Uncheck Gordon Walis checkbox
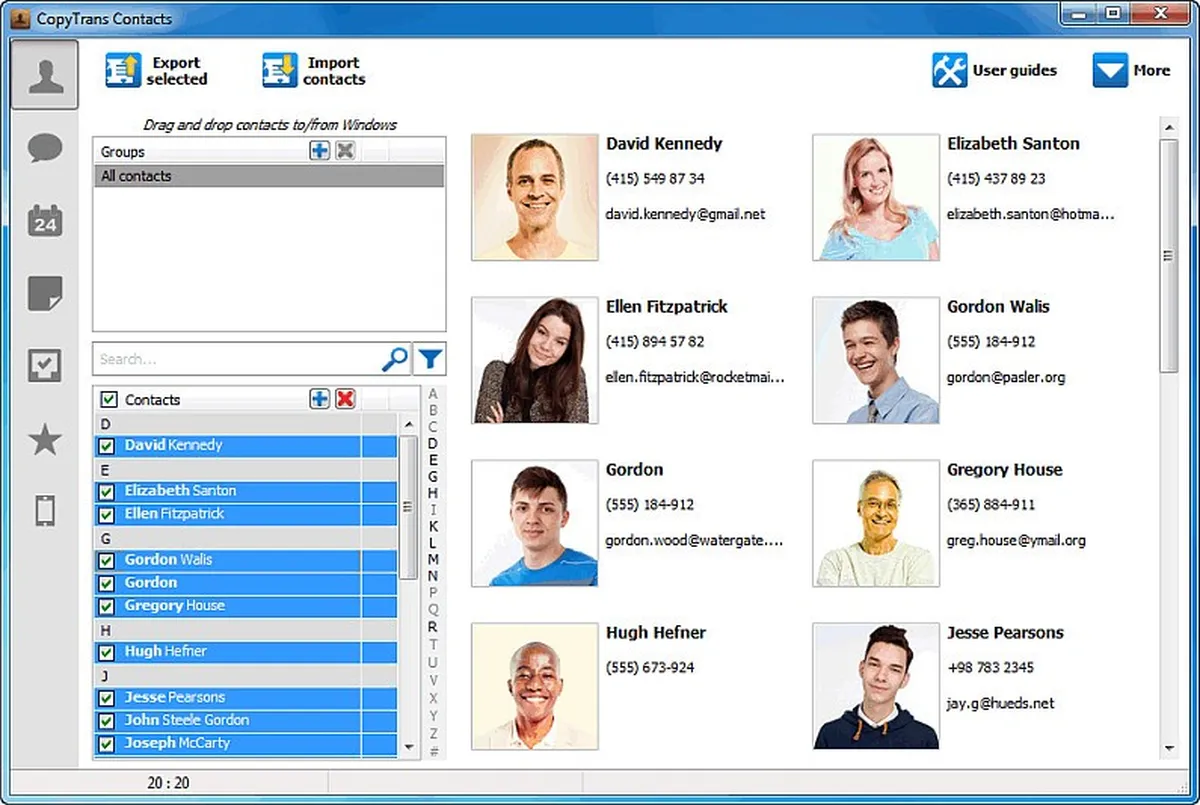 coord(107,561)
